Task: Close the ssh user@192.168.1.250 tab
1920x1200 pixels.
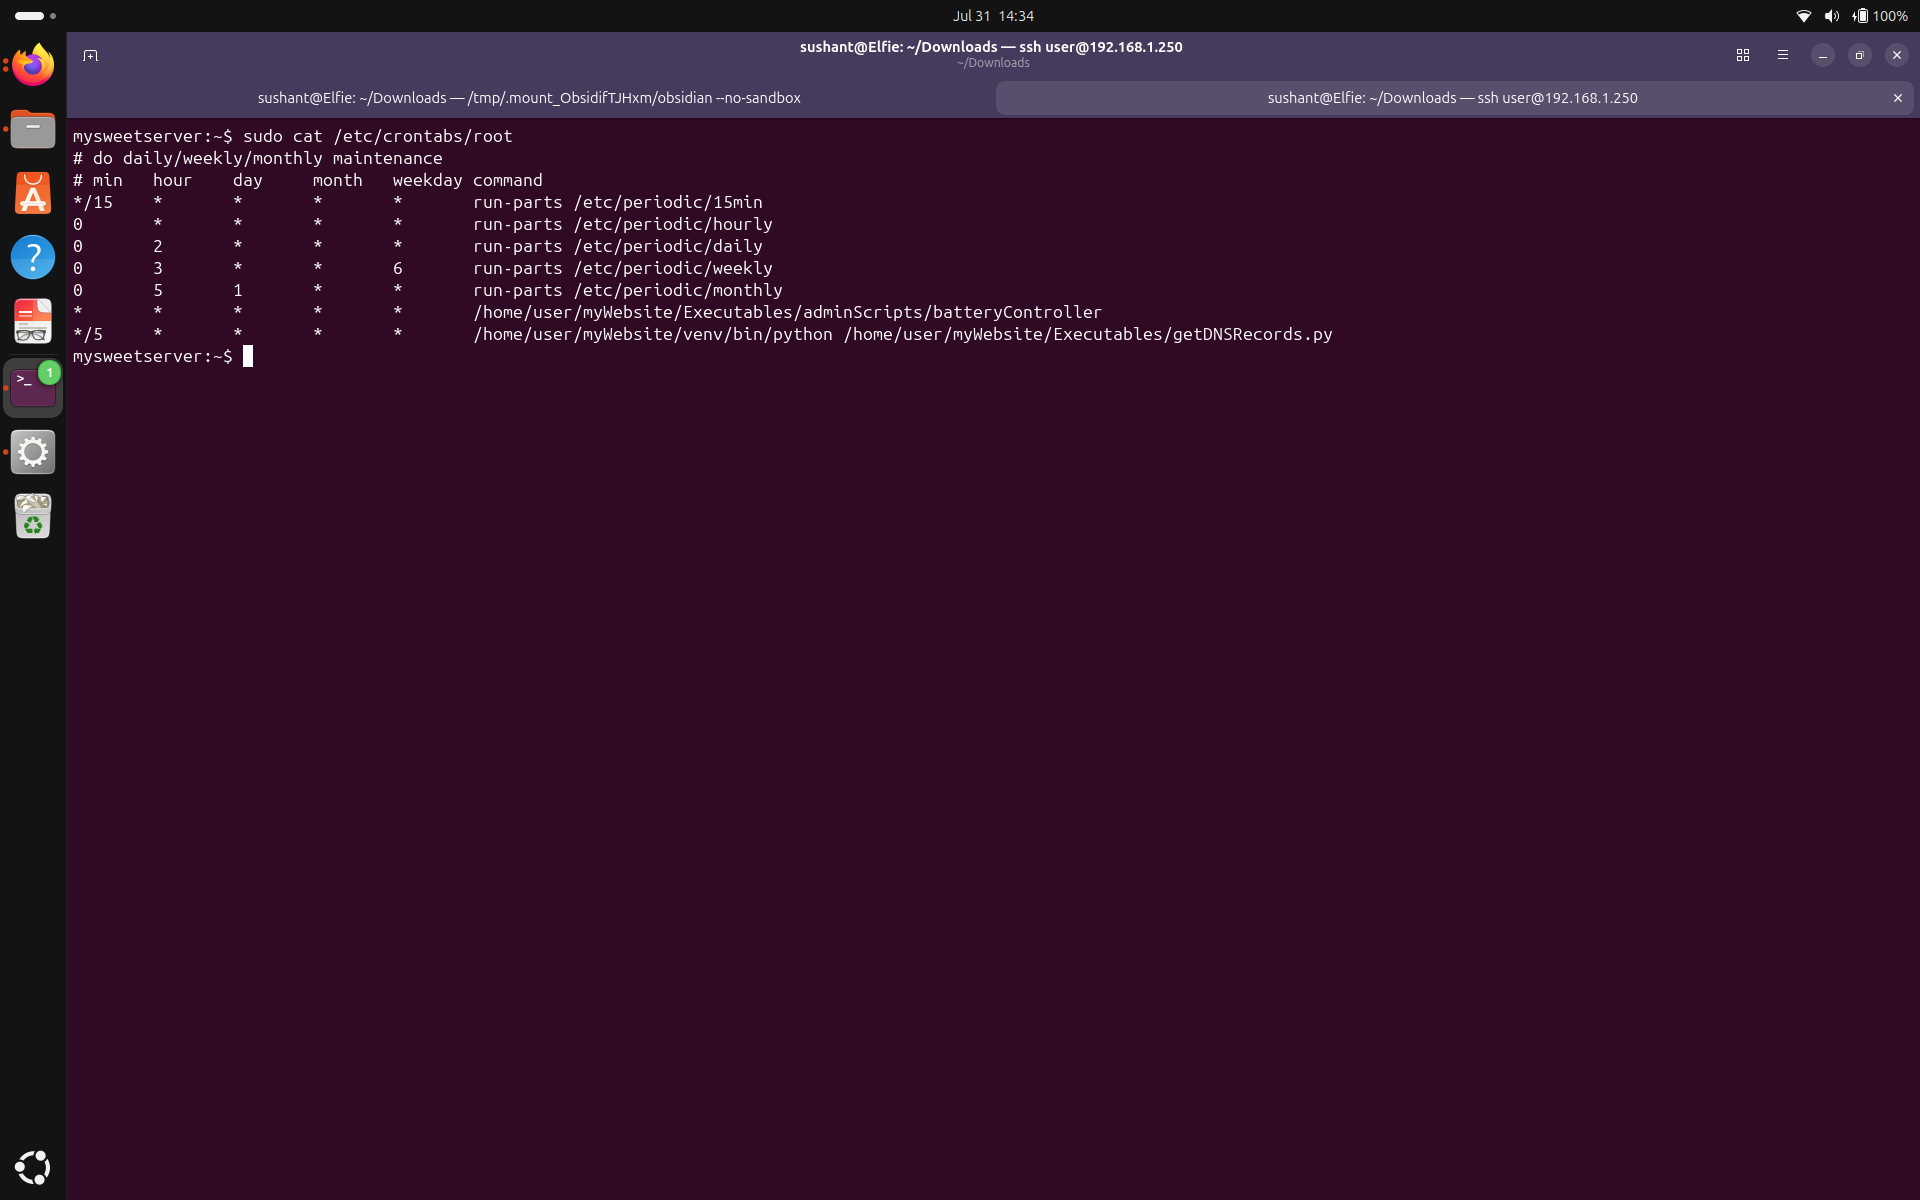Action: [1897, 98]
